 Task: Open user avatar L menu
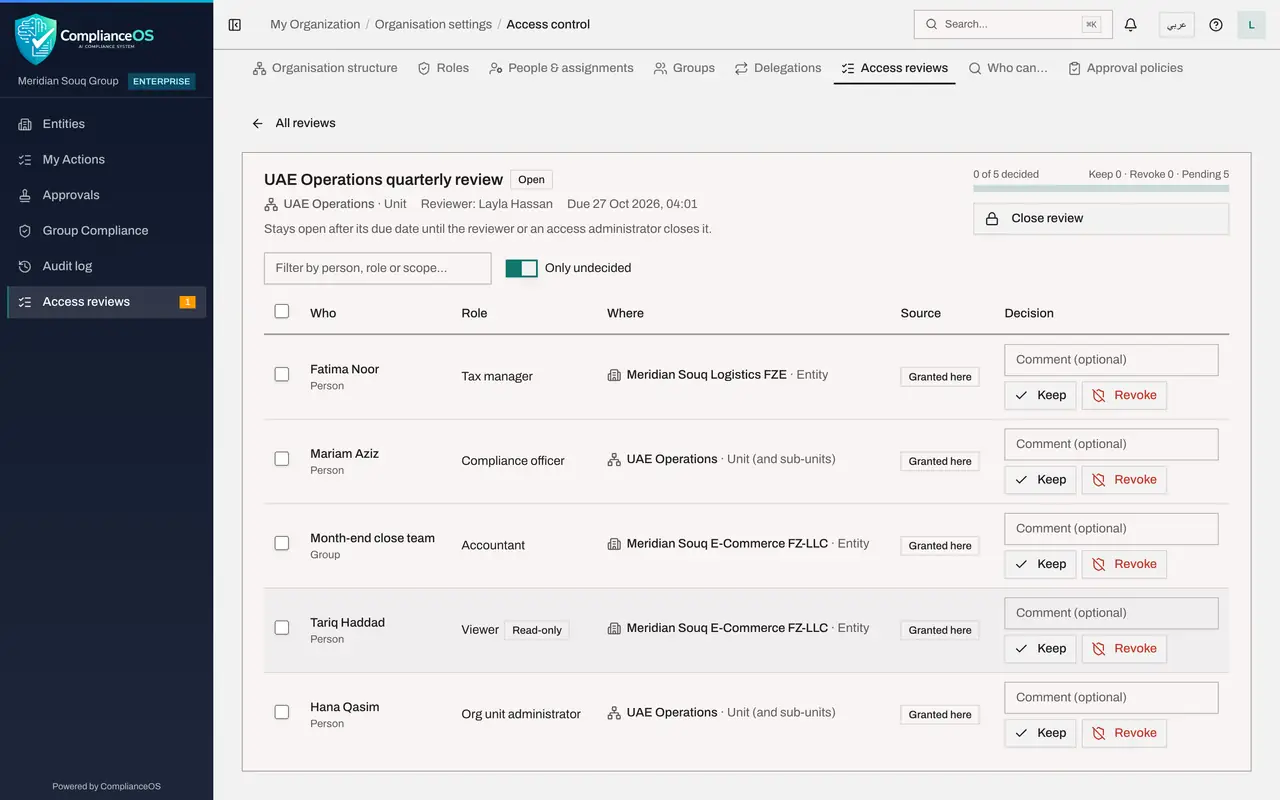point(1251,25)
